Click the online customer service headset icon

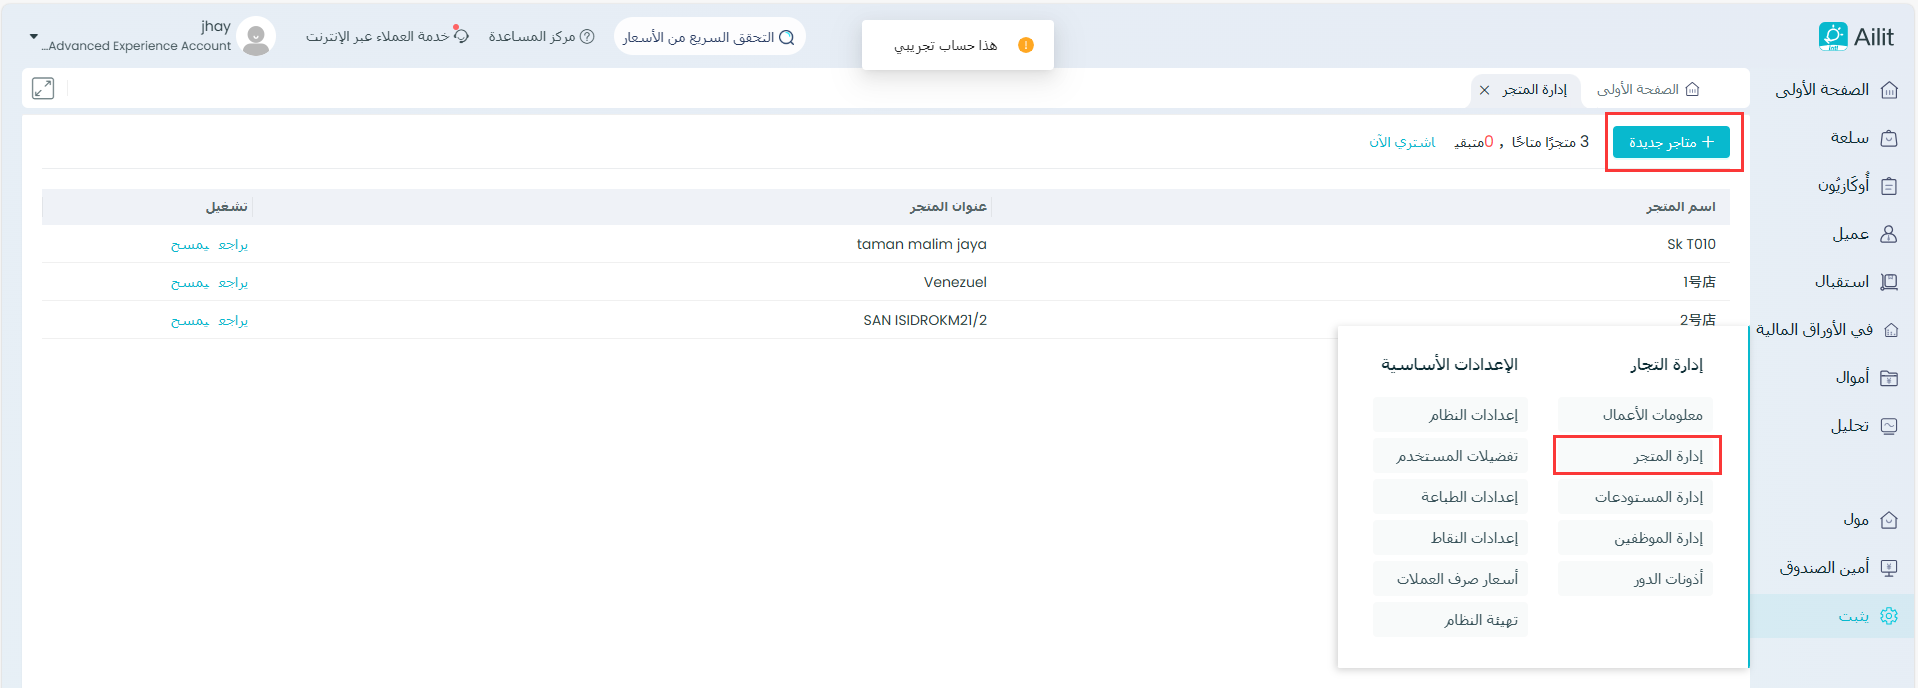click(x=461, y=35)
